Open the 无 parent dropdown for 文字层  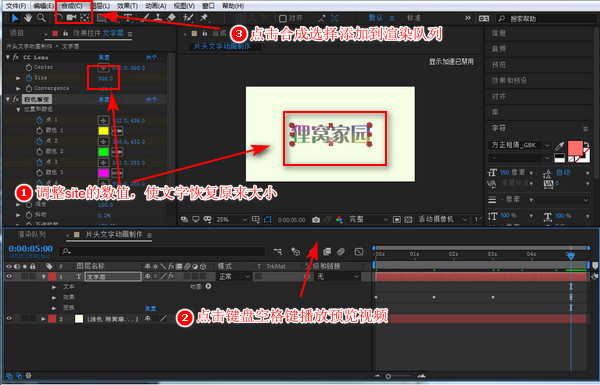point(337,276)
